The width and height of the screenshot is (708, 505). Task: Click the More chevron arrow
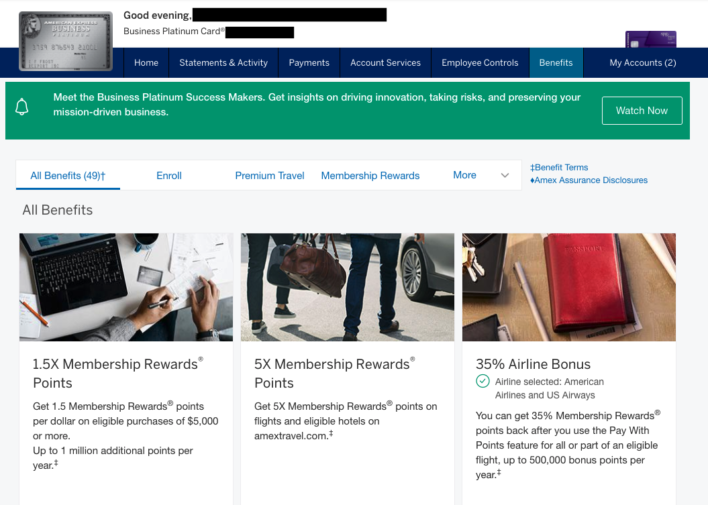tap(505, 175)
